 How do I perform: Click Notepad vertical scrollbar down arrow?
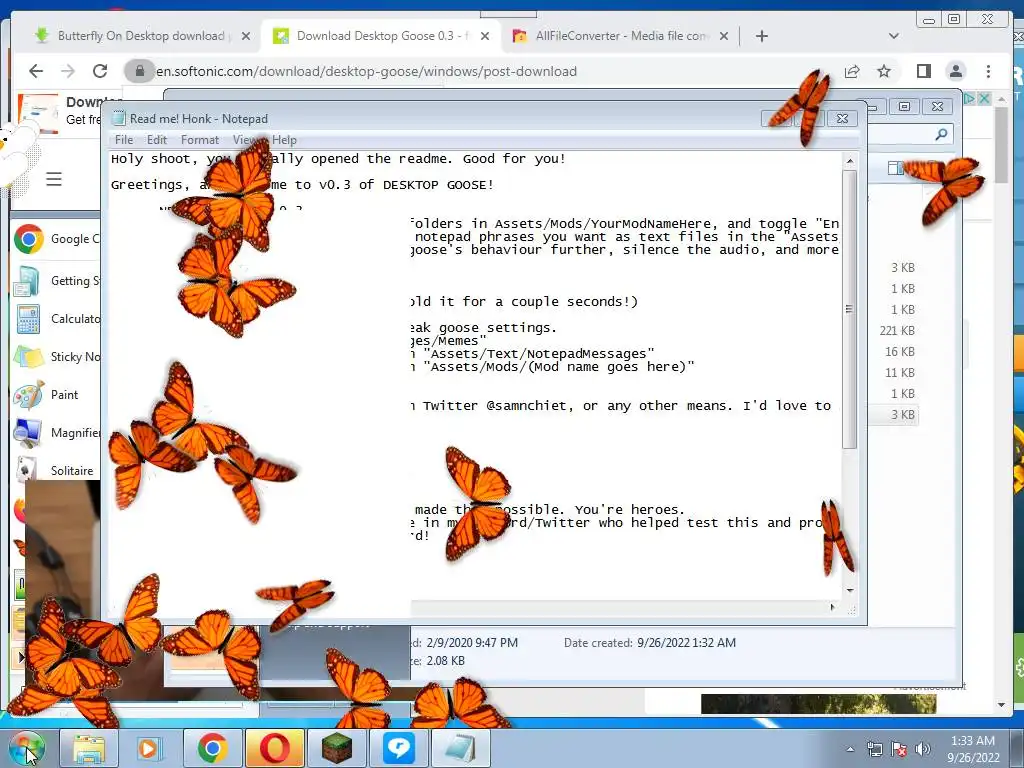pyautogui.click(x=850, y=590)
